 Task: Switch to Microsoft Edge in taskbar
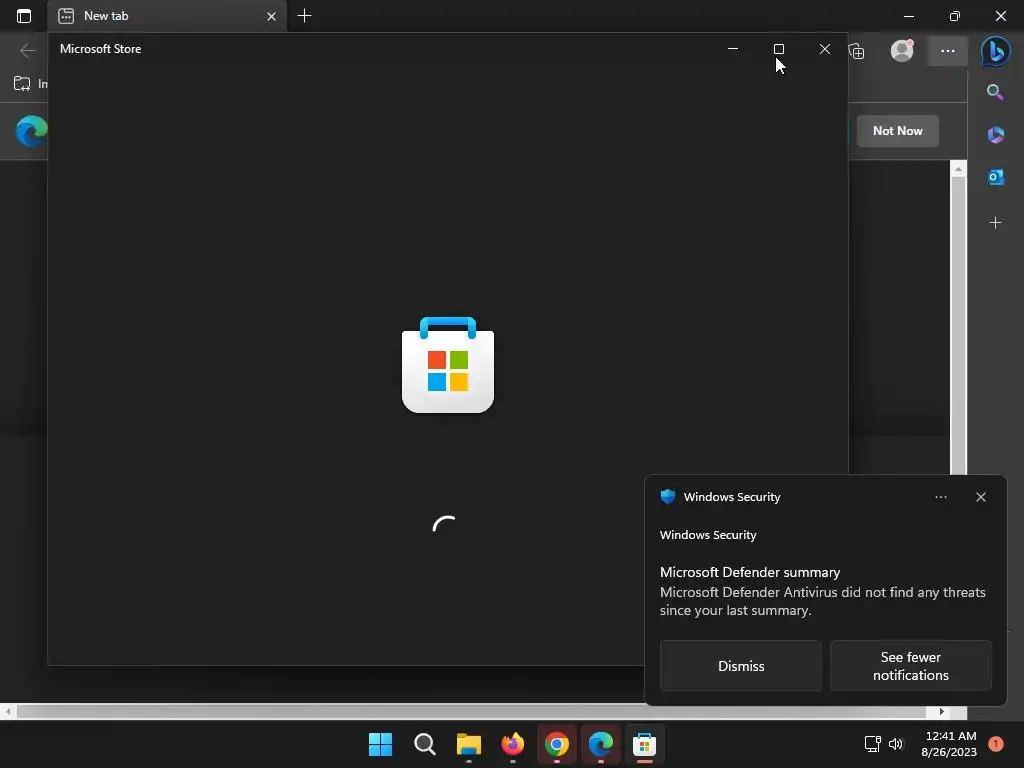point(601,744)
